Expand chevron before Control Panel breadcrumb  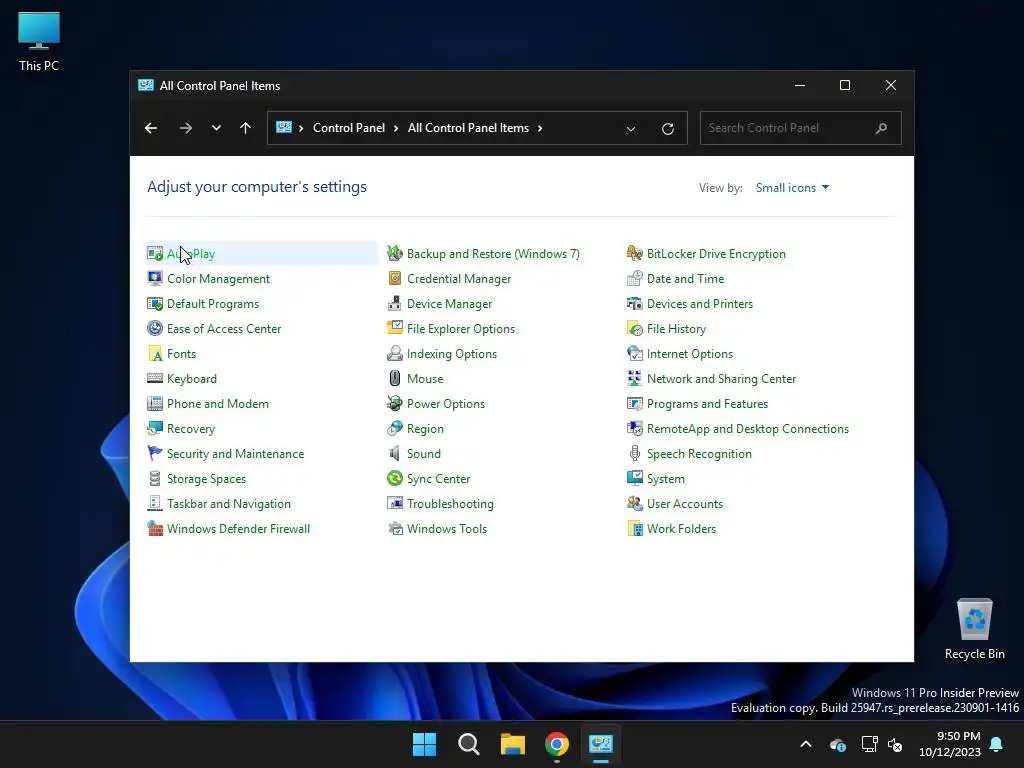coord(301,128)
